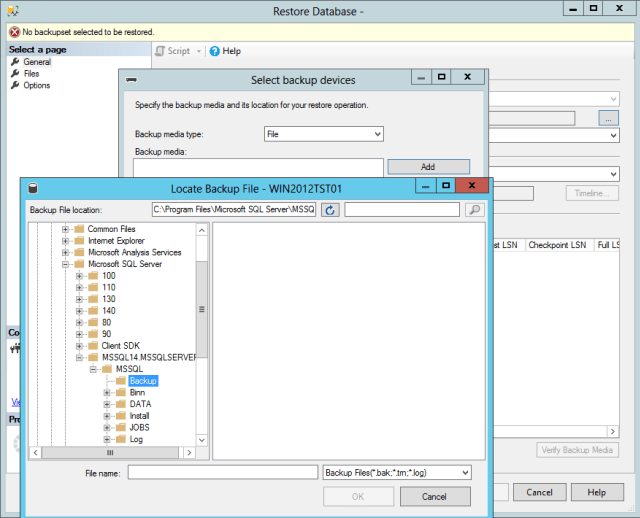Expand the 80 folder
Viewport: 640px width, 518px height.
pos(79,322)
